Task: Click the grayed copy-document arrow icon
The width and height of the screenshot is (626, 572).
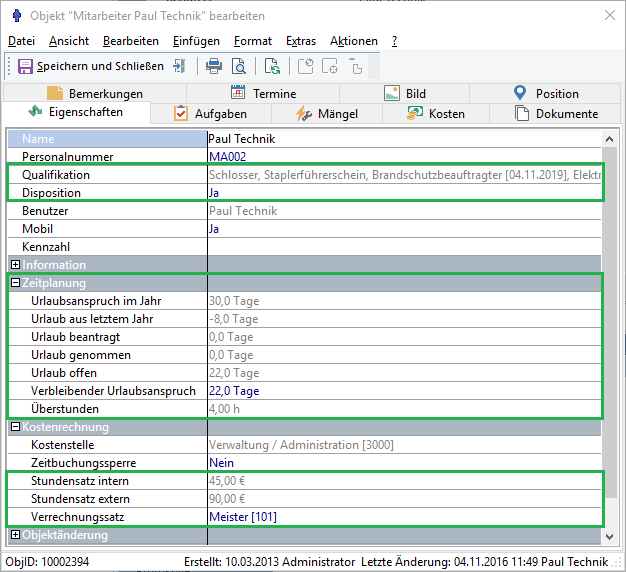Action: pyautogui.click(x=355, y=66)
